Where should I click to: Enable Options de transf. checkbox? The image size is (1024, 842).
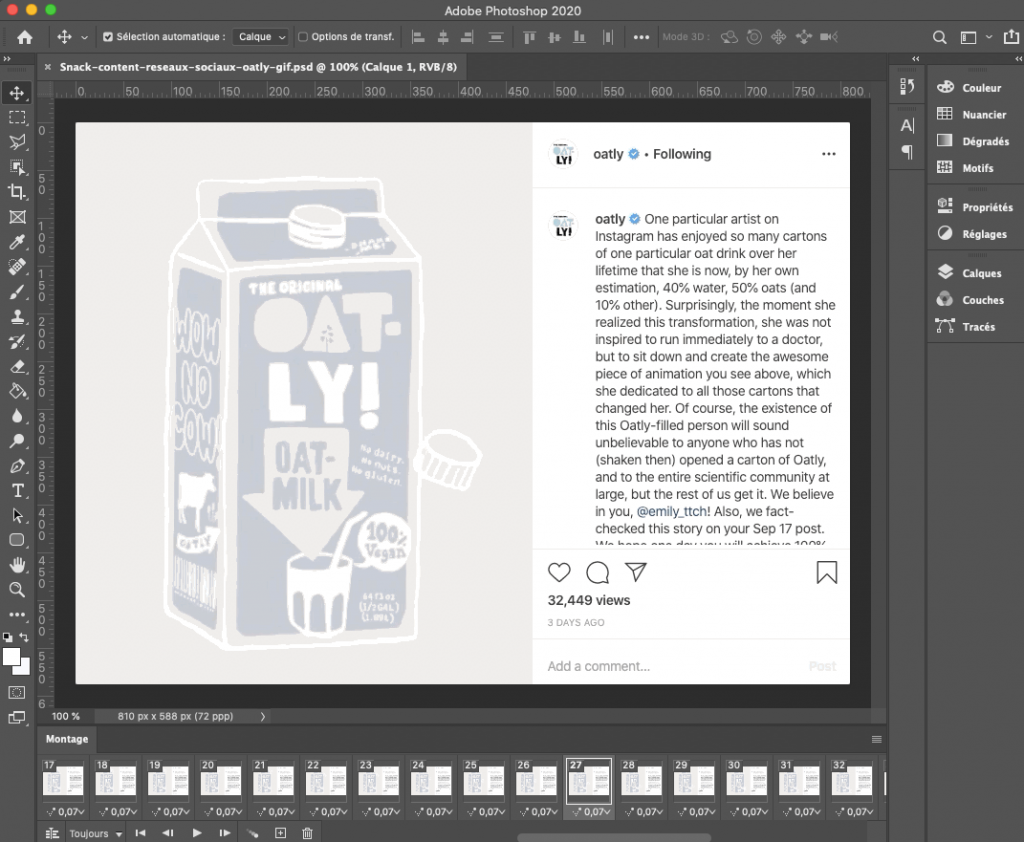tap(303, 37)
